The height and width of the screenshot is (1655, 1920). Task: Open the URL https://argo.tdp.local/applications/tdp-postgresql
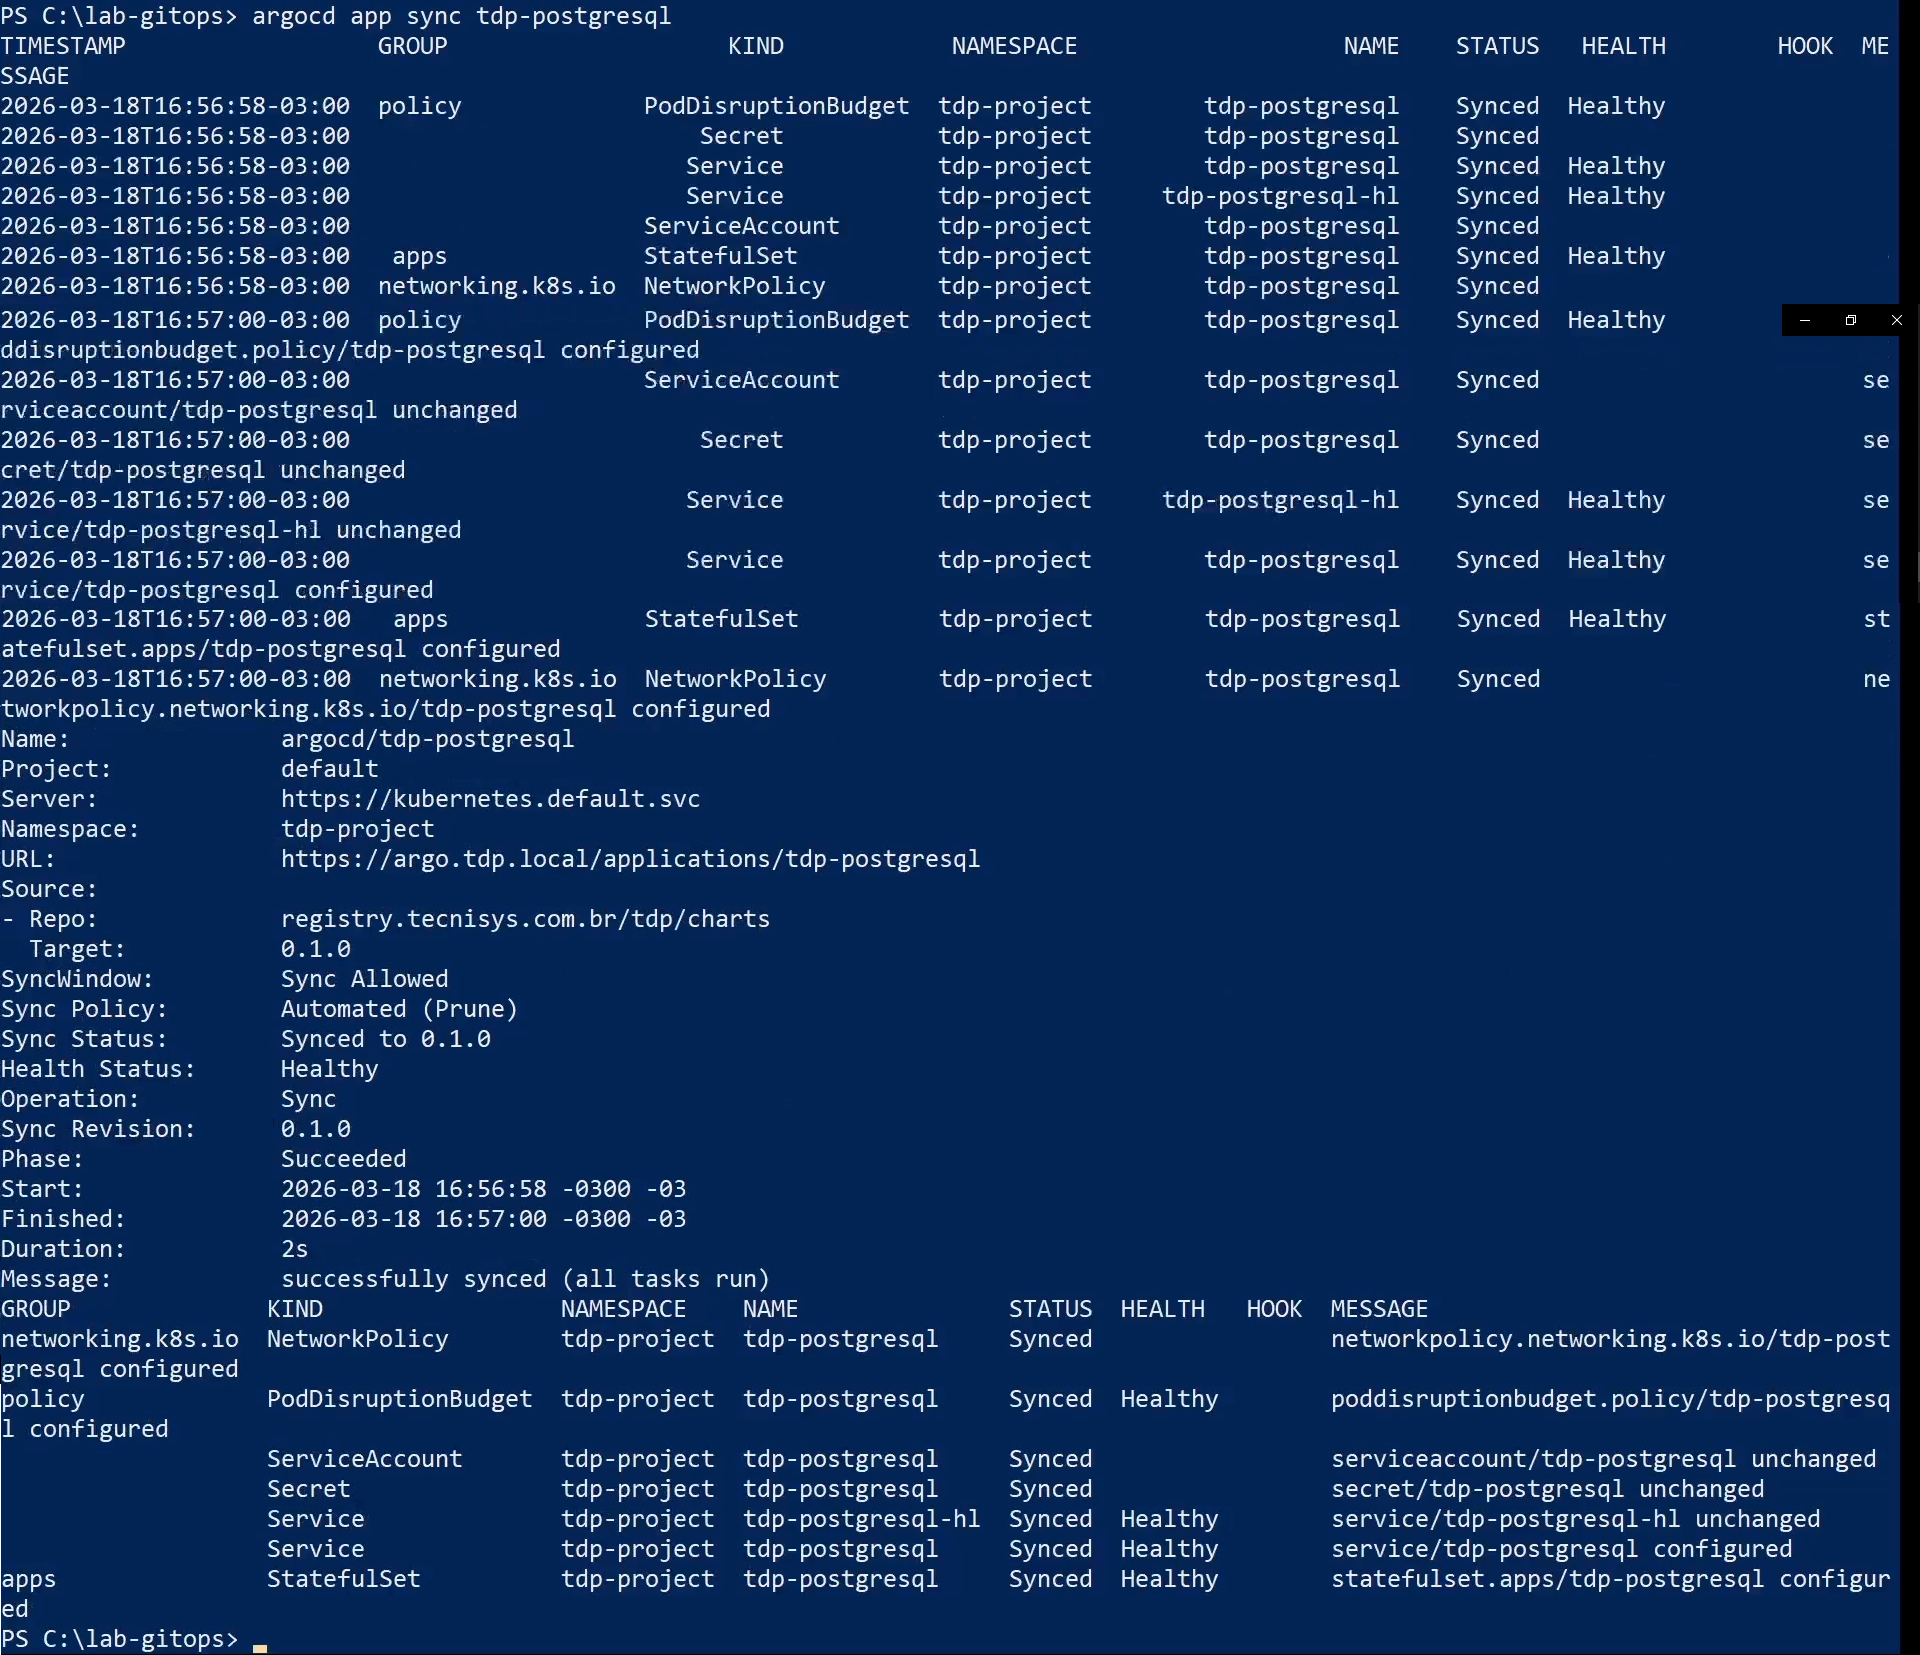coord(630,858)
